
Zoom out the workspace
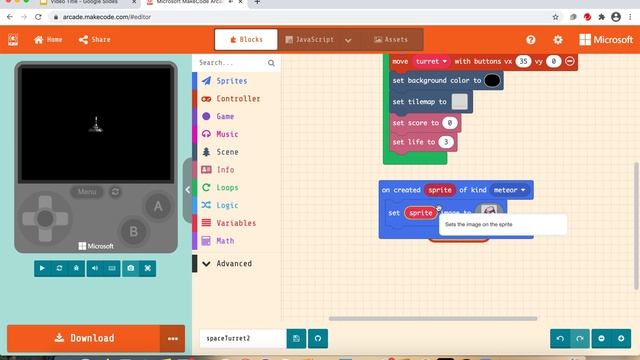point(602,338)
